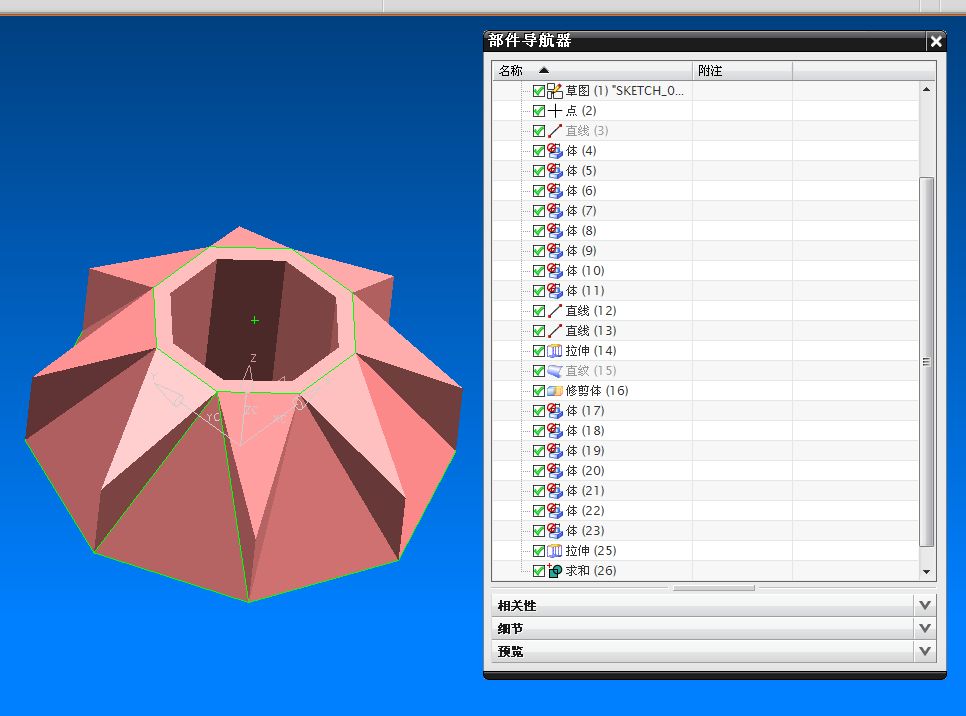Click the body icon of 体 (22)
The image size is (966, 716).
(x=554, y=511)
